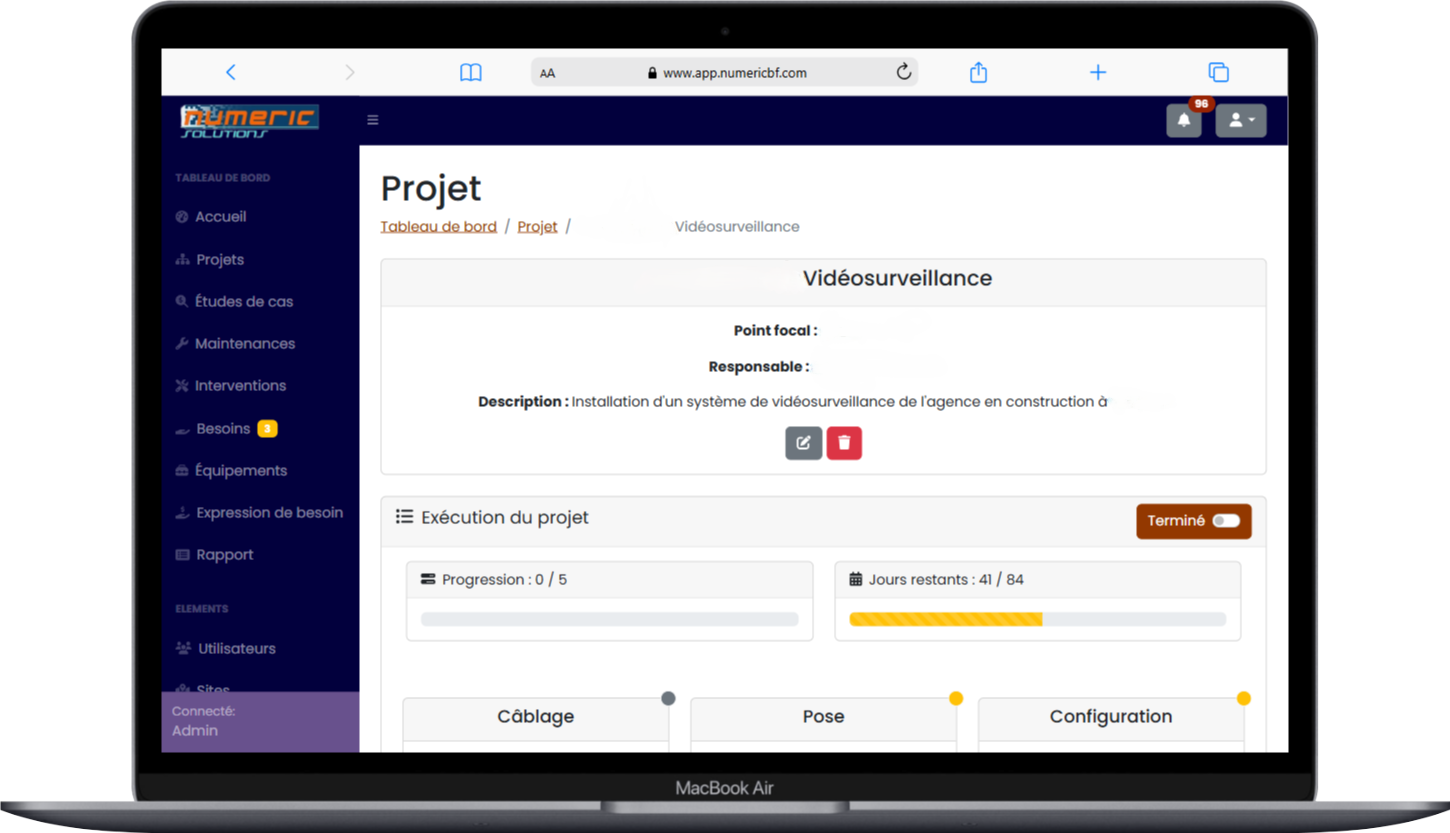Viewport: 1450px width, 833px height.
Task: Click the browser back arrow
Action: pyautogui.click(x=231, y=72)
